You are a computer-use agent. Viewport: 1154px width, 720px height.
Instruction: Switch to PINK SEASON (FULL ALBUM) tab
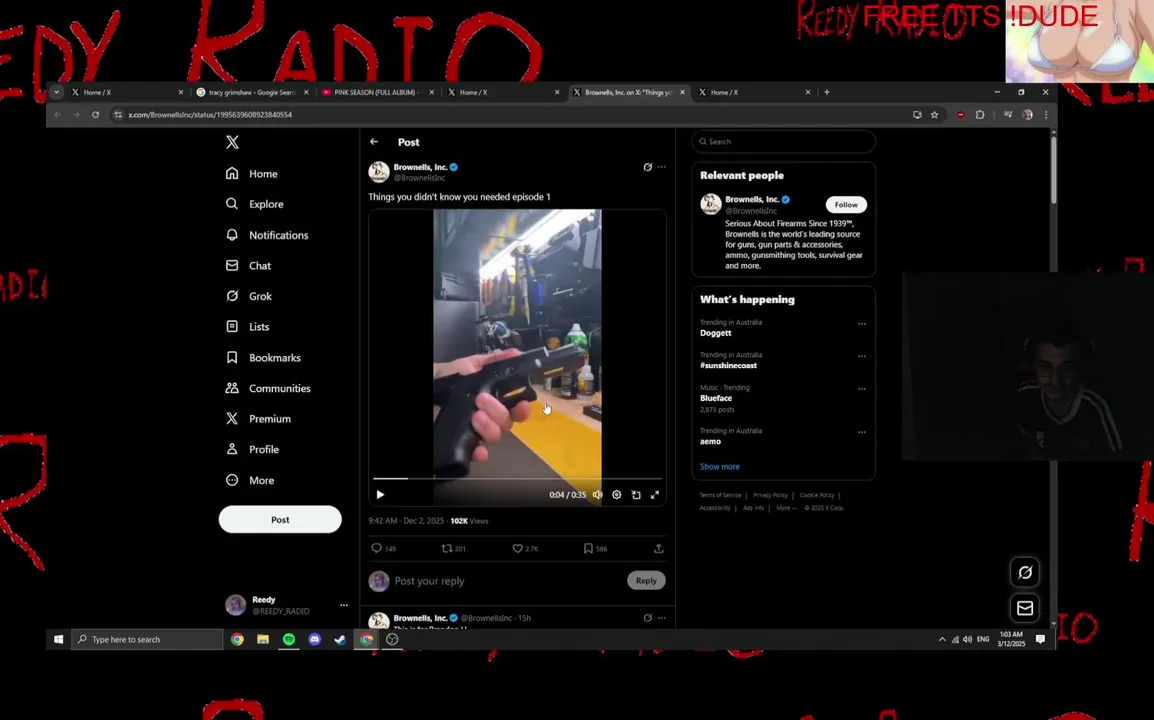[377, 92]
